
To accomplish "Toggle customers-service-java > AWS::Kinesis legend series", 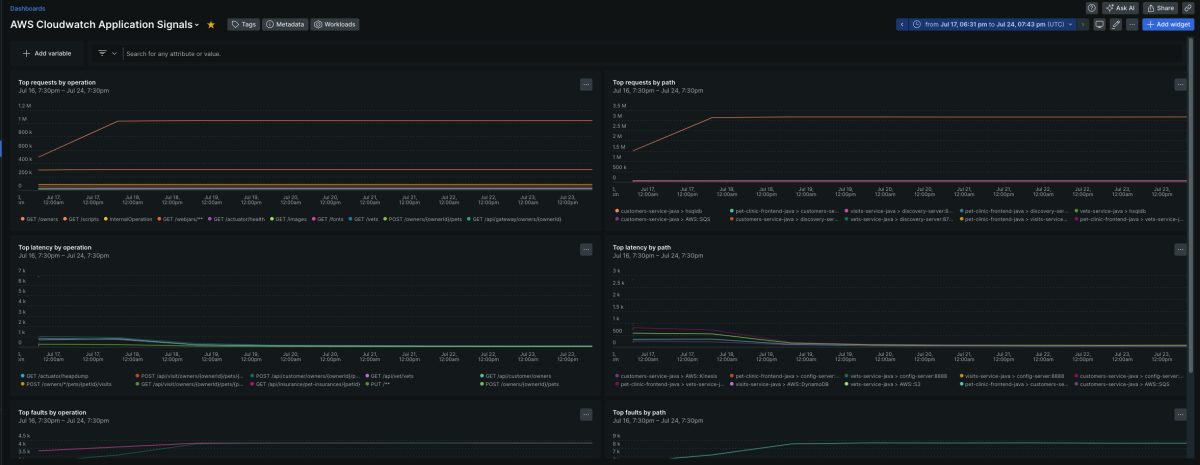I will (x=664, y=375).
